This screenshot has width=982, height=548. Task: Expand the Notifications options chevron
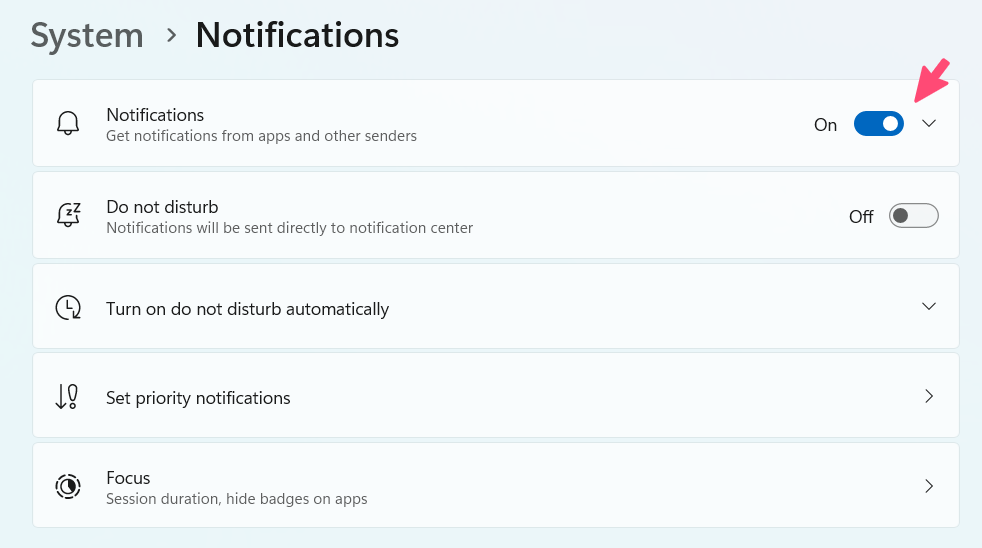tap(929, 124)
